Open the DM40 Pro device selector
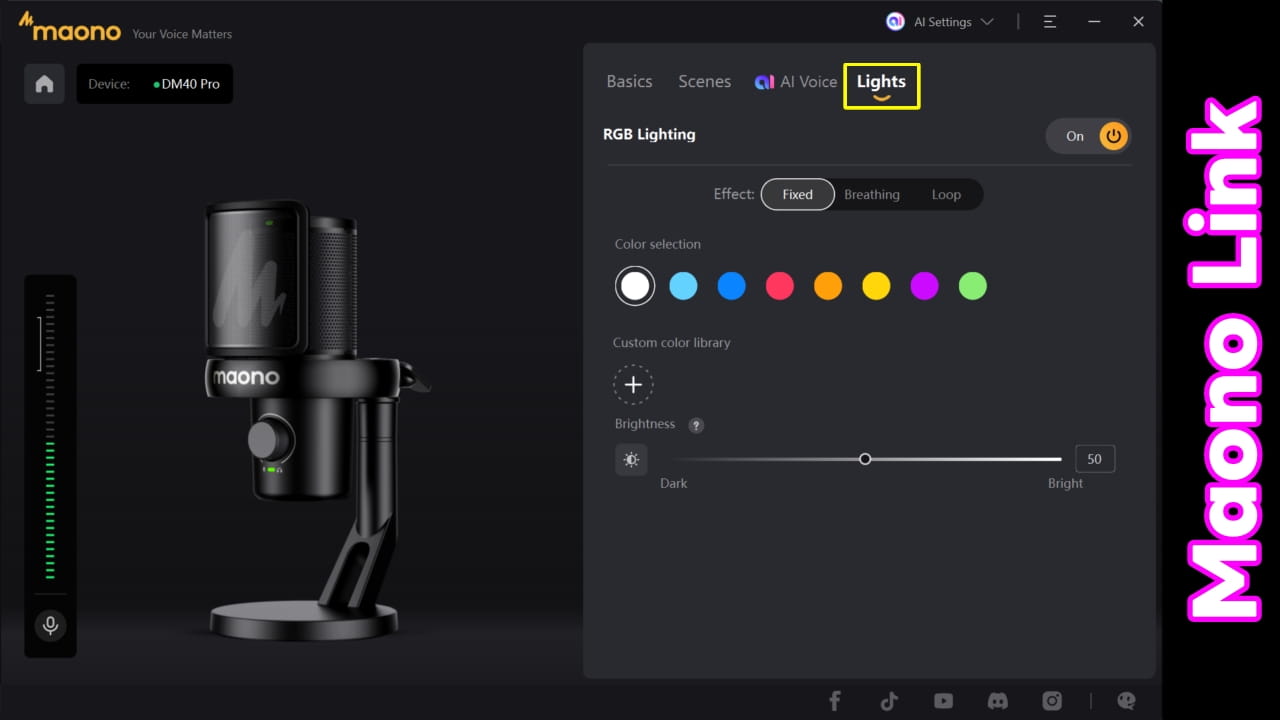Viewport: 1280px width, 720px height. 155,84
